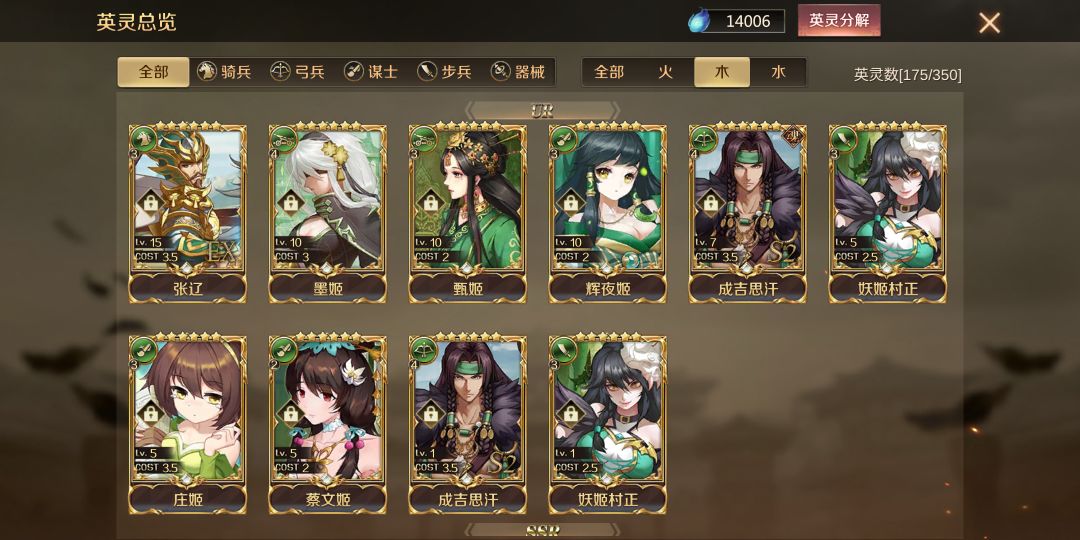1080x540 pixels.
Task: Switch to the 全部 unit type tab
Action: click(x=154, y=72)
